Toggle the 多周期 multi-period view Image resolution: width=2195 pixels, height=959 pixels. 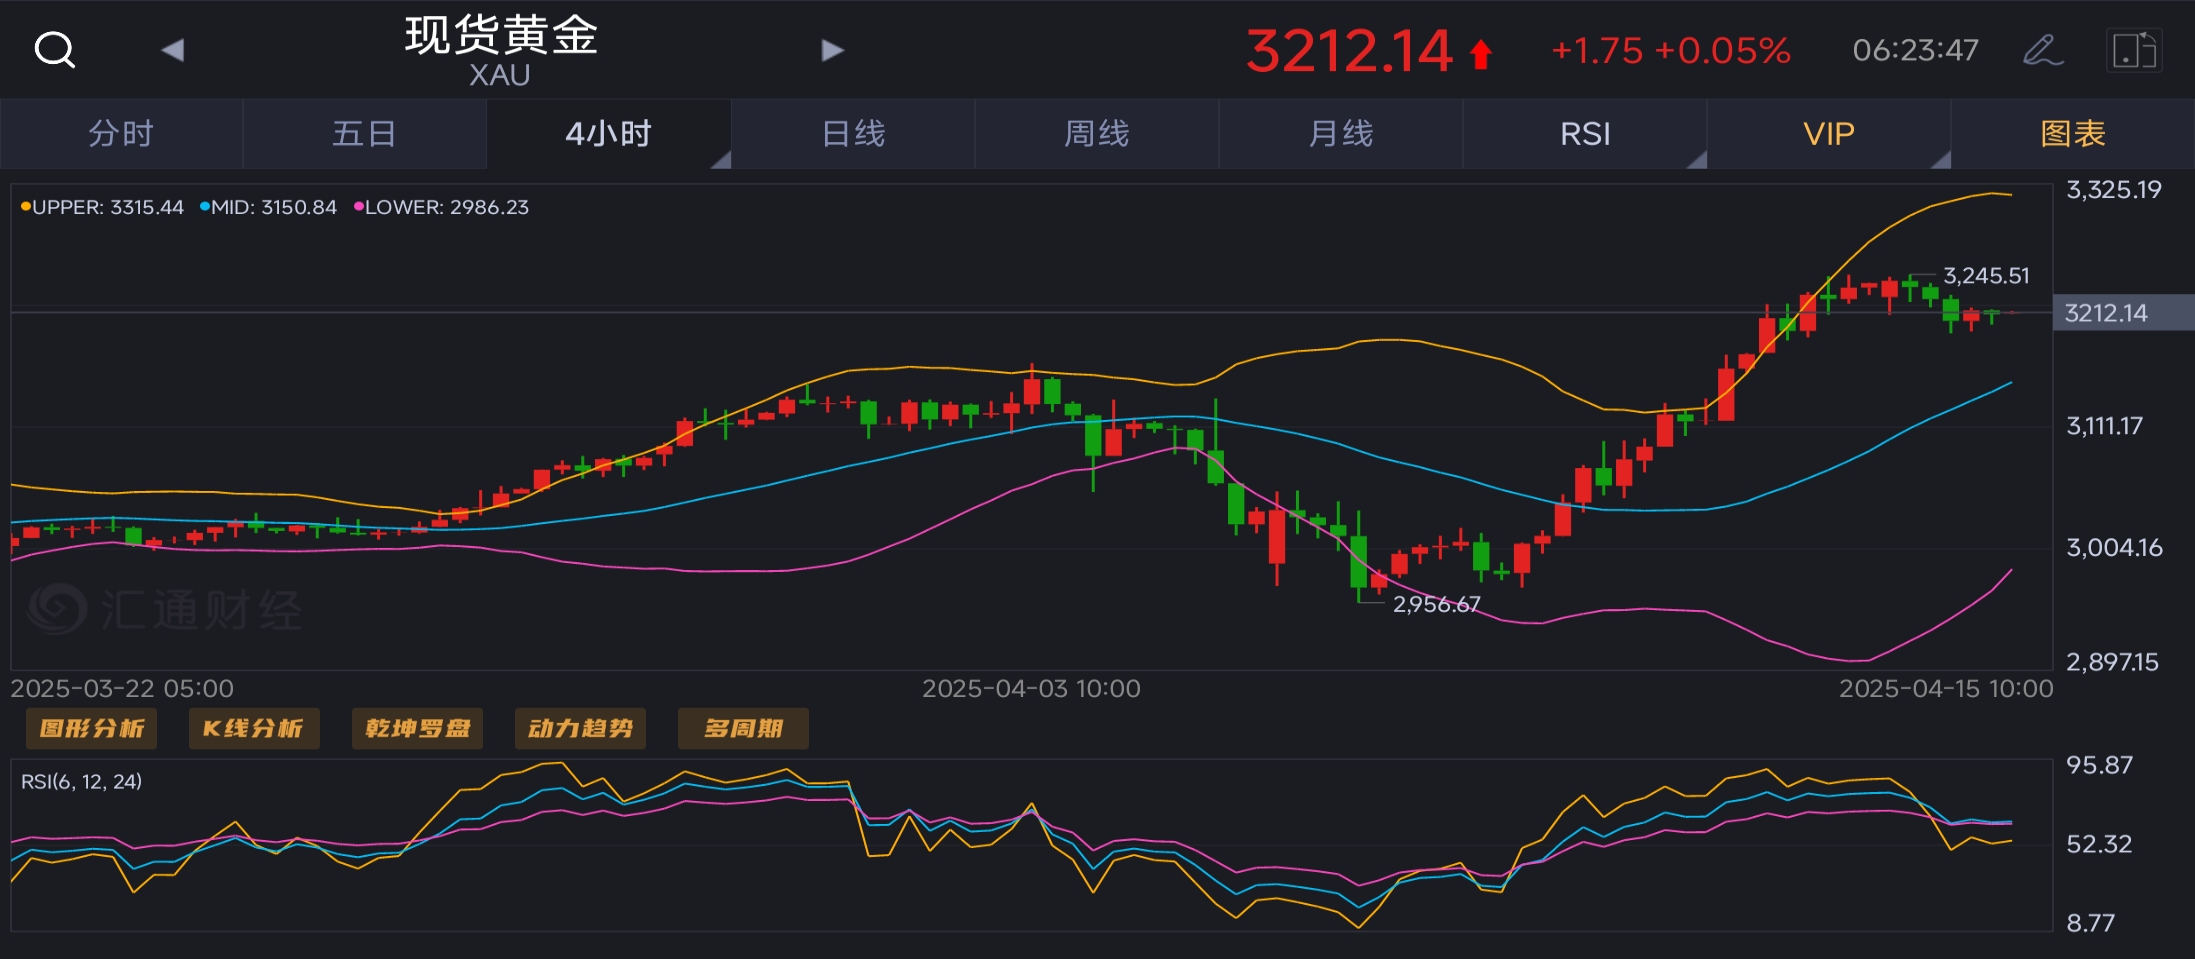pyautogui.click(x=743, y=728)
